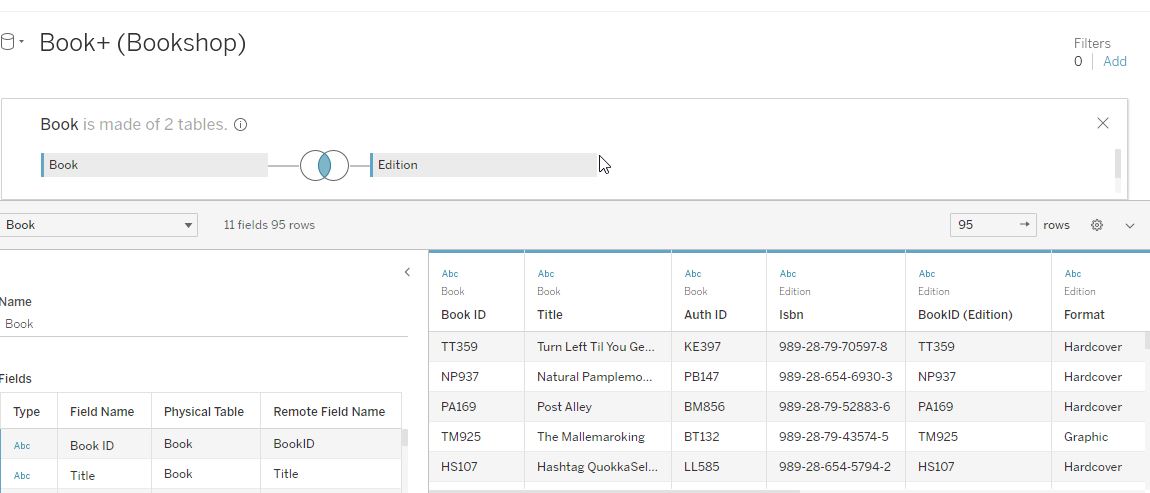Image resolution: width=1150 pixels, height=493 pixels.
Task: Expand the chevron next to grid settings
Action: coord(1130,226)
